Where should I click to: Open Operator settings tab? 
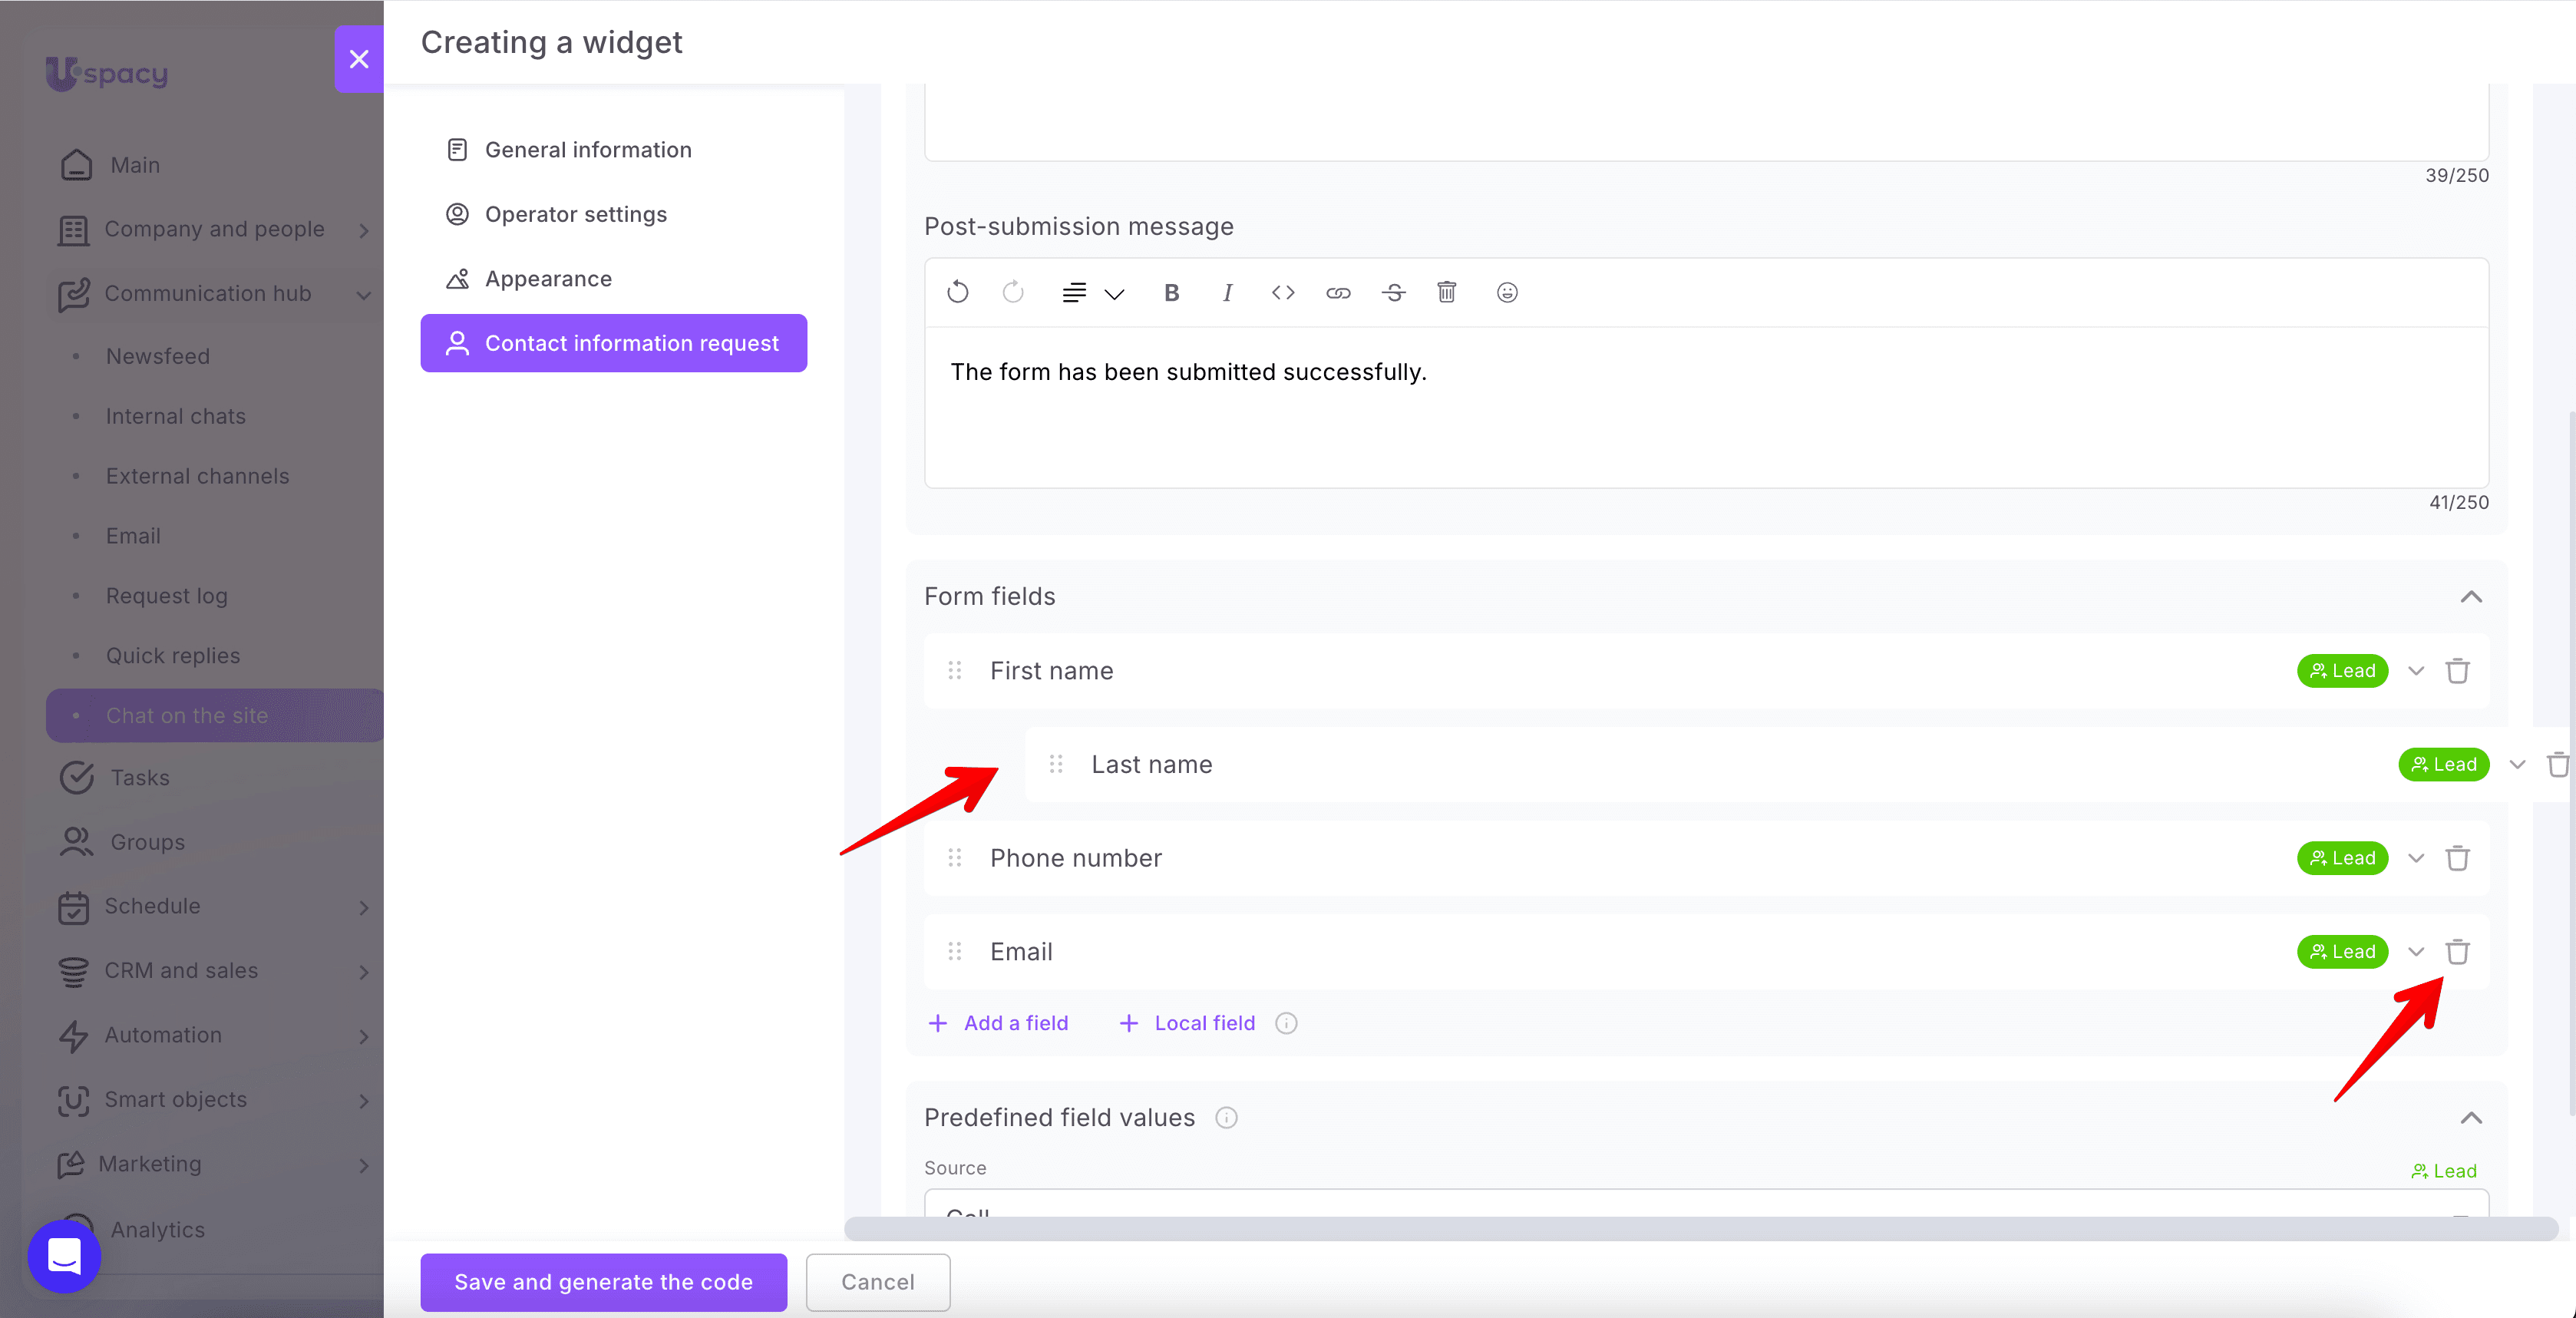(613, 214)
